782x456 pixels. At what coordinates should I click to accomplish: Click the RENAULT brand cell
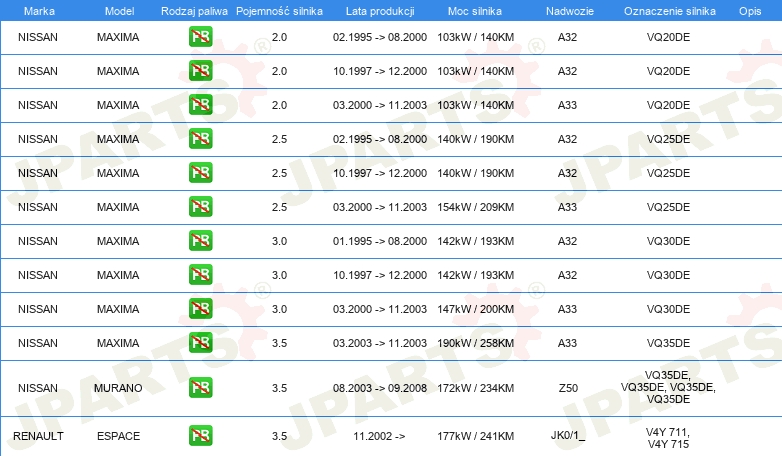pos(38,436)
